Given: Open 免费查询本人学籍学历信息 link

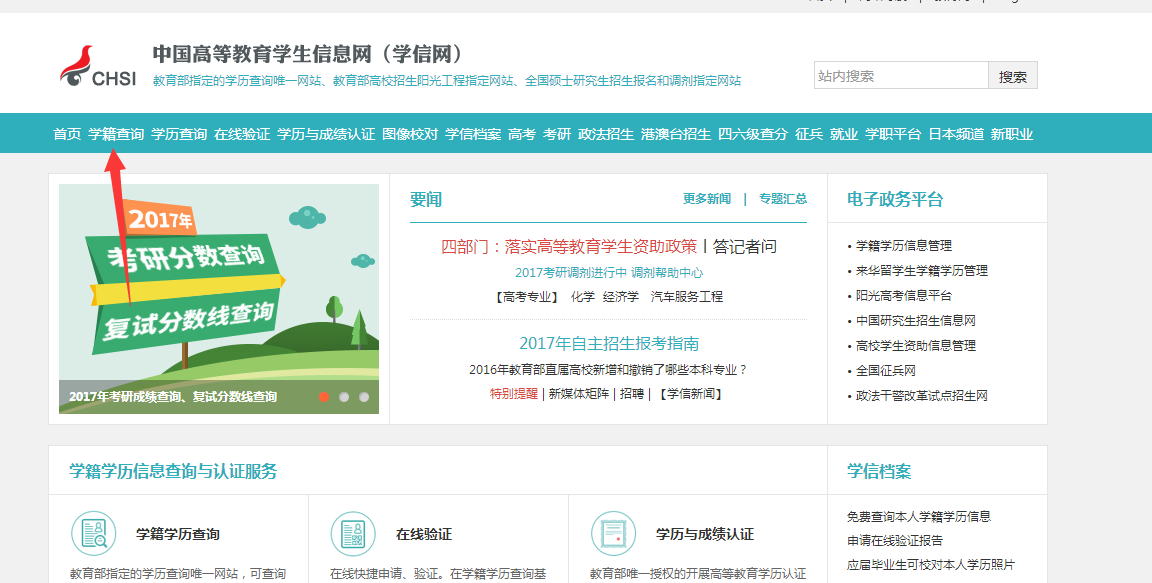Looking at the screenshot, I should pyautogui.click(x=918, y=516).
